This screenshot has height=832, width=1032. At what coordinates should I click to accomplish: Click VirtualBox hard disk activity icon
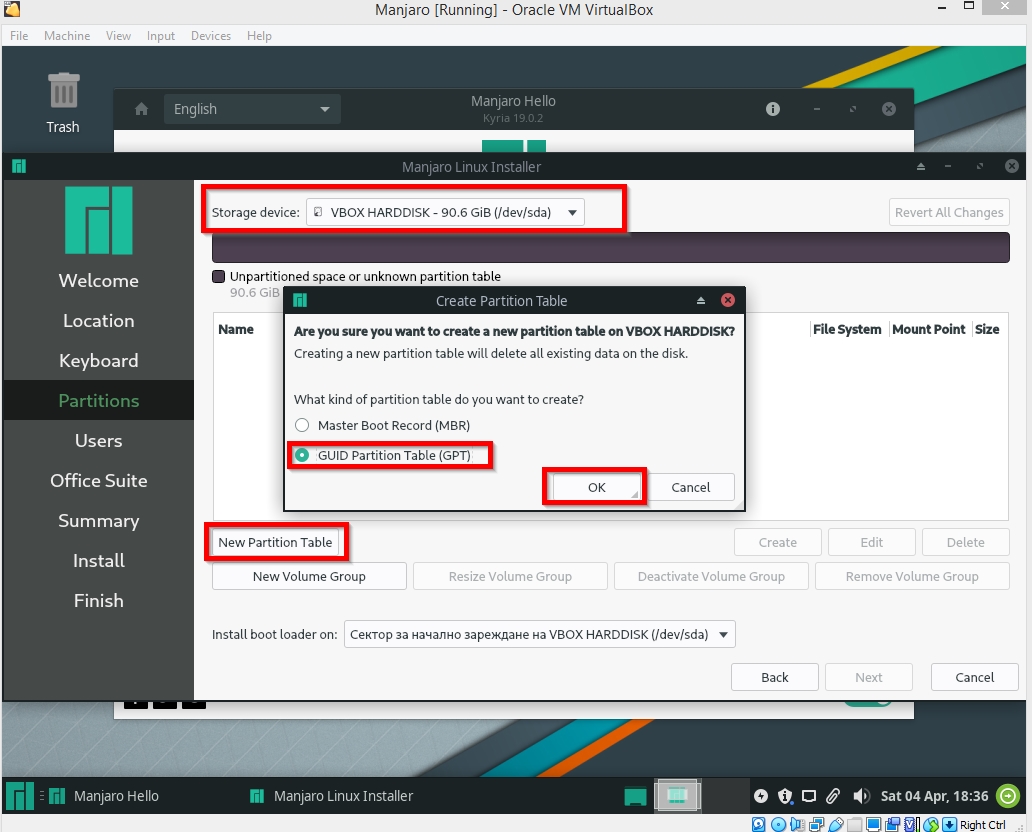[758, 824]
